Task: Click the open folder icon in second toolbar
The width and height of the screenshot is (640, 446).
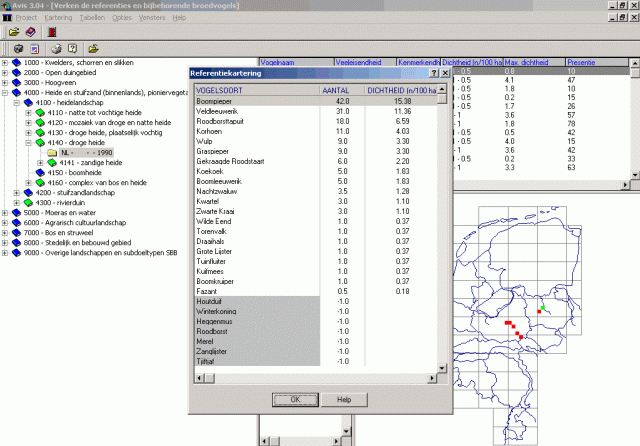Action: (93, 49)
